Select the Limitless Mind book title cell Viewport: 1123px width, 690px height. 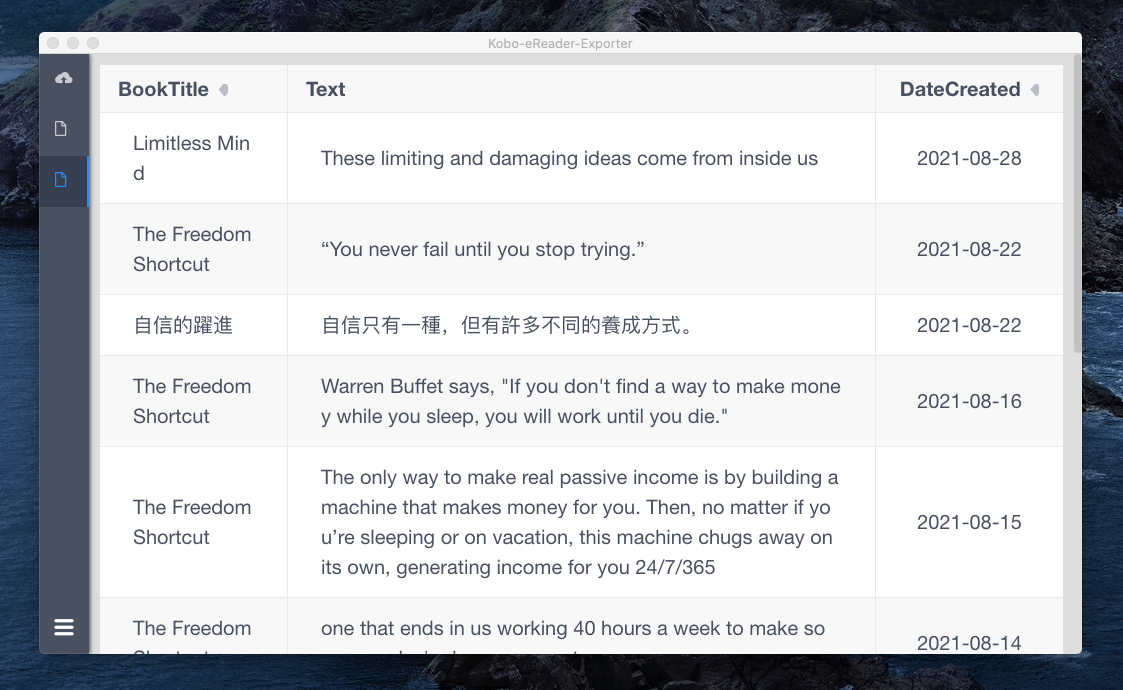click(191, 158)
